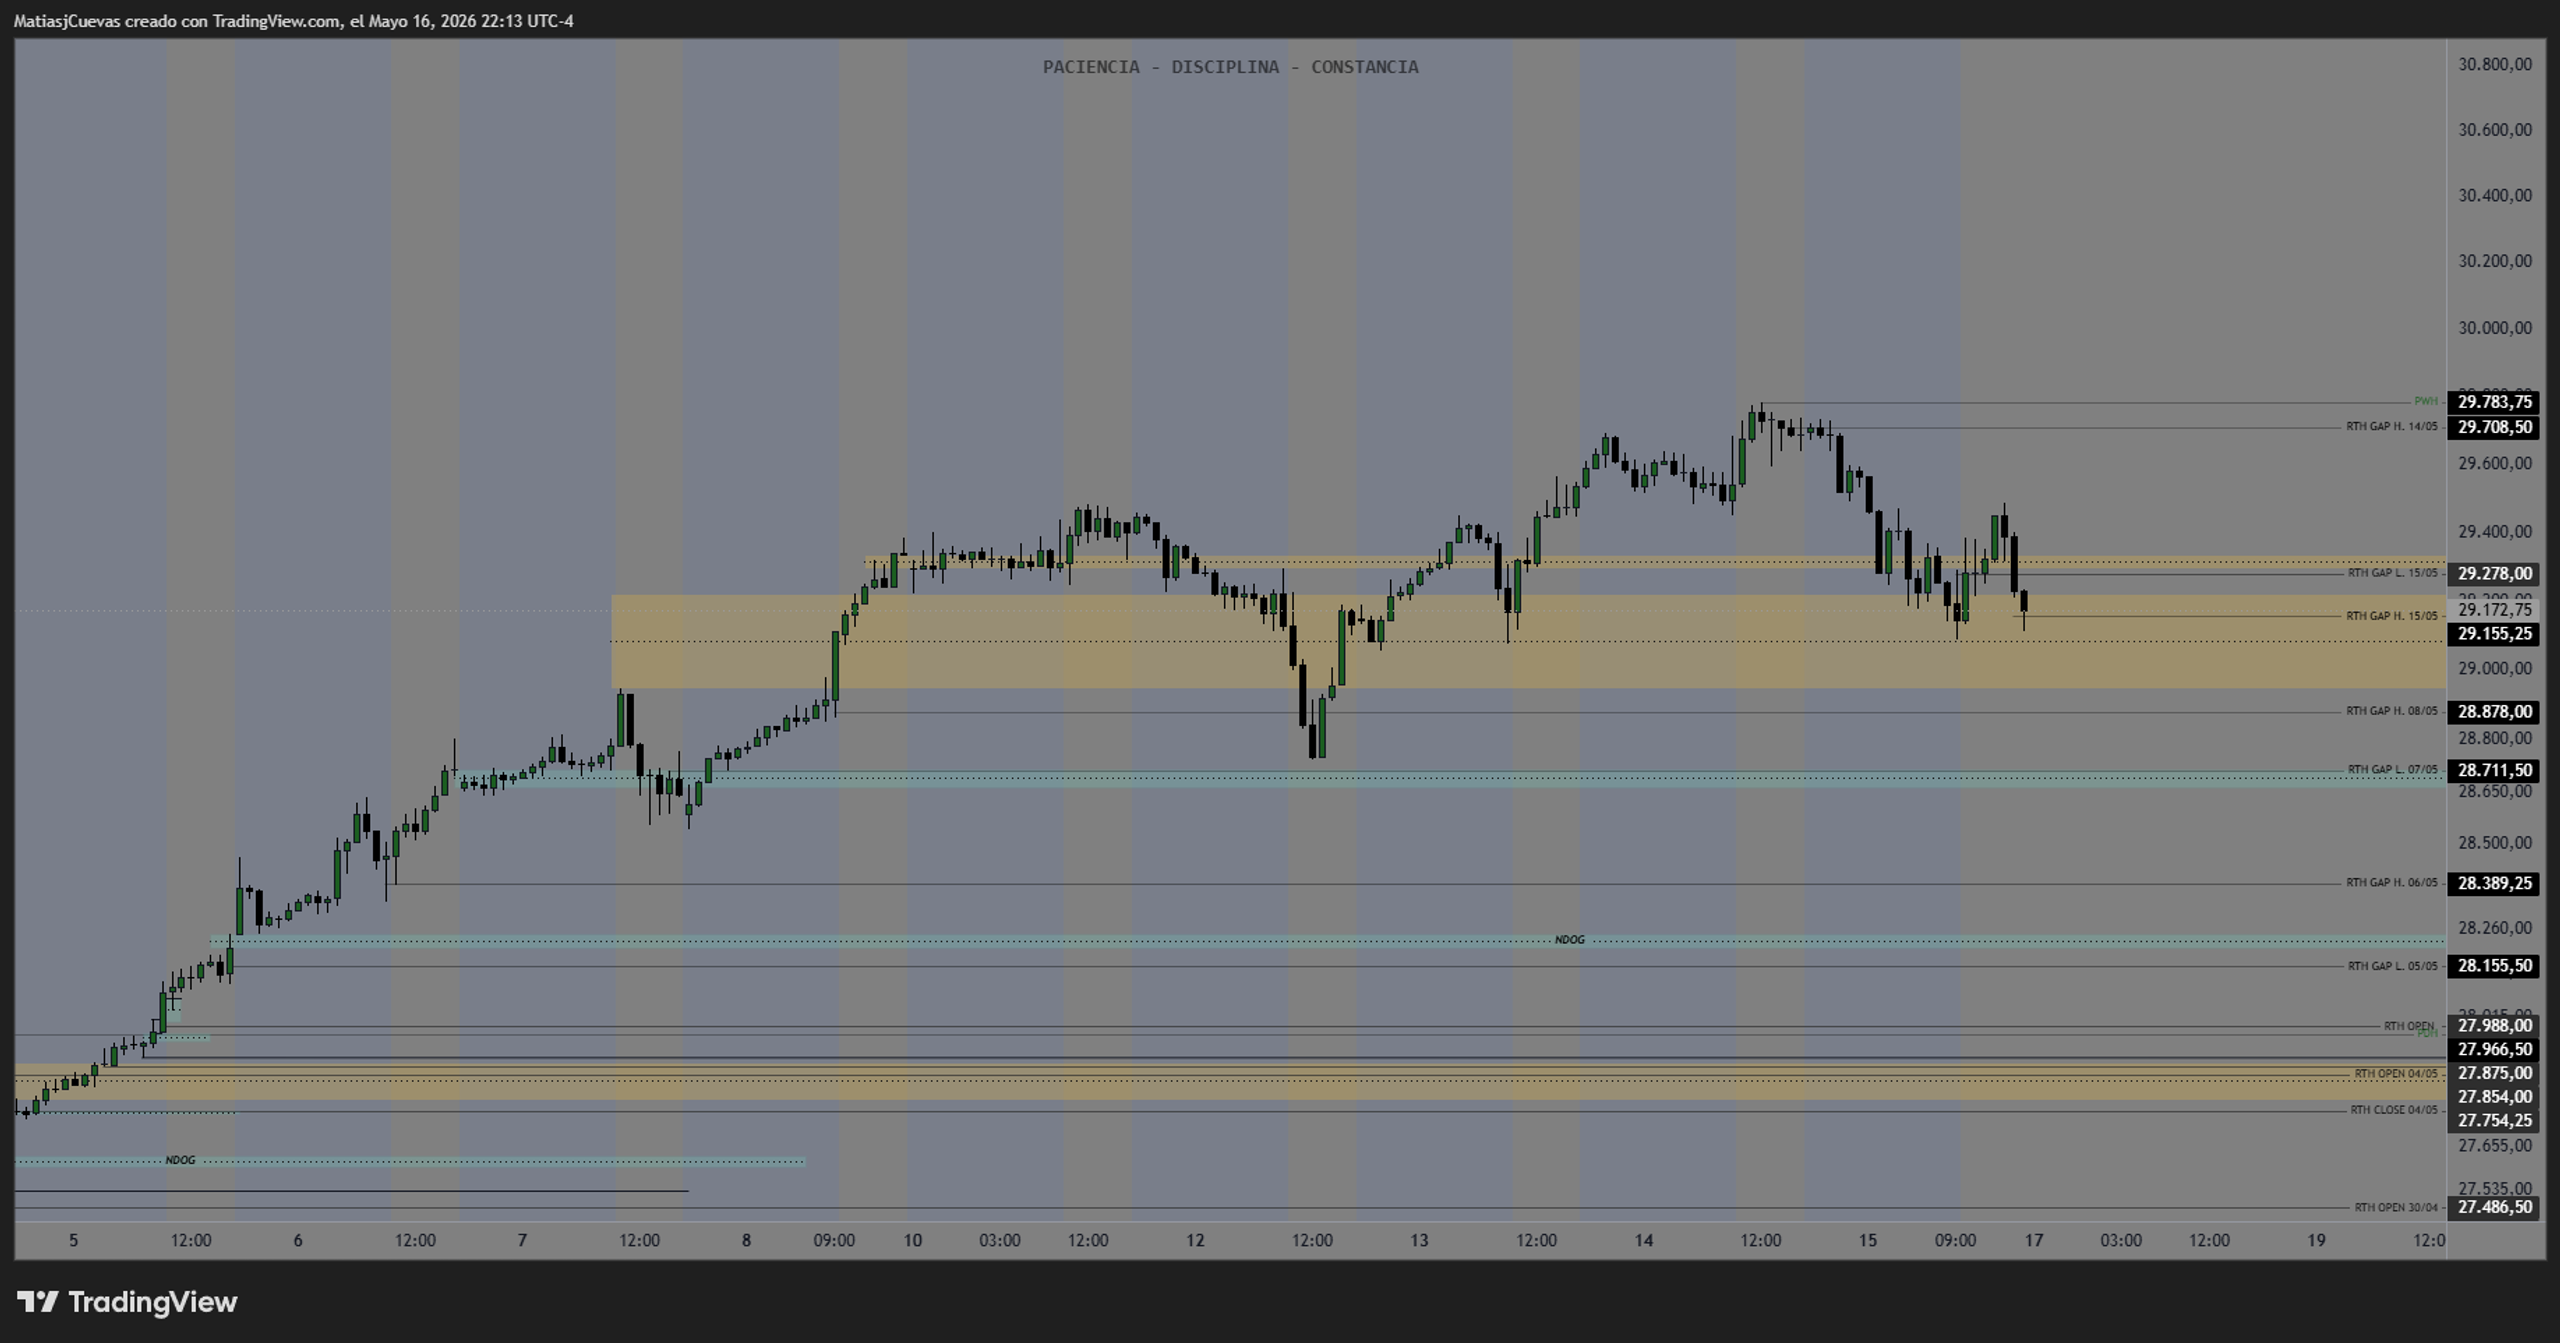This screenshot has height=1343, width=2560.
Task: Click the current price label 29.172,75
Action: [2494, 610]
